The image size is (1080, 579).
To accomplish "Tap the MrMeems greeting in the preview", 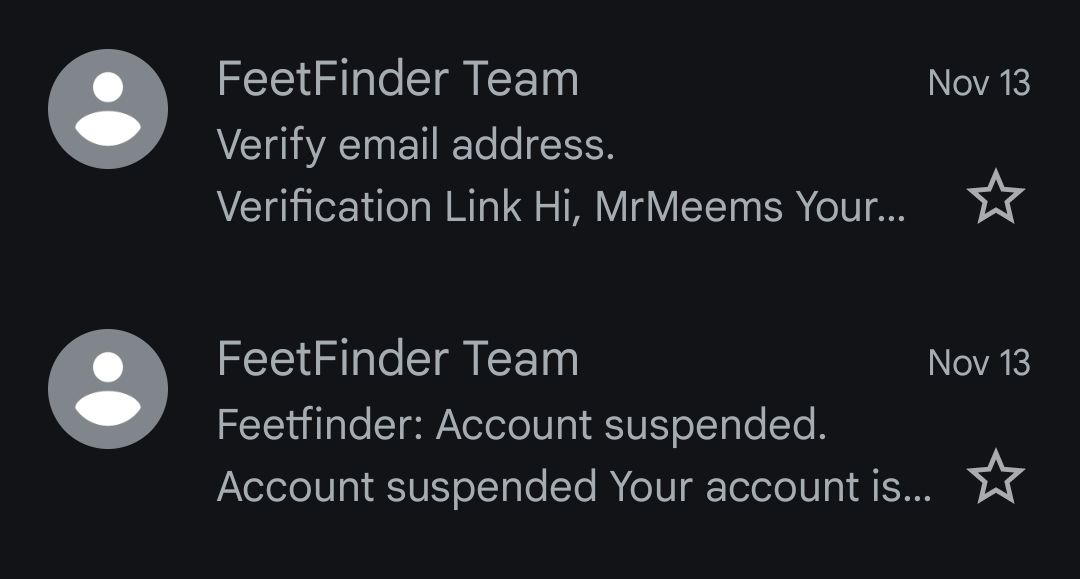I will (x=688, y=207).
